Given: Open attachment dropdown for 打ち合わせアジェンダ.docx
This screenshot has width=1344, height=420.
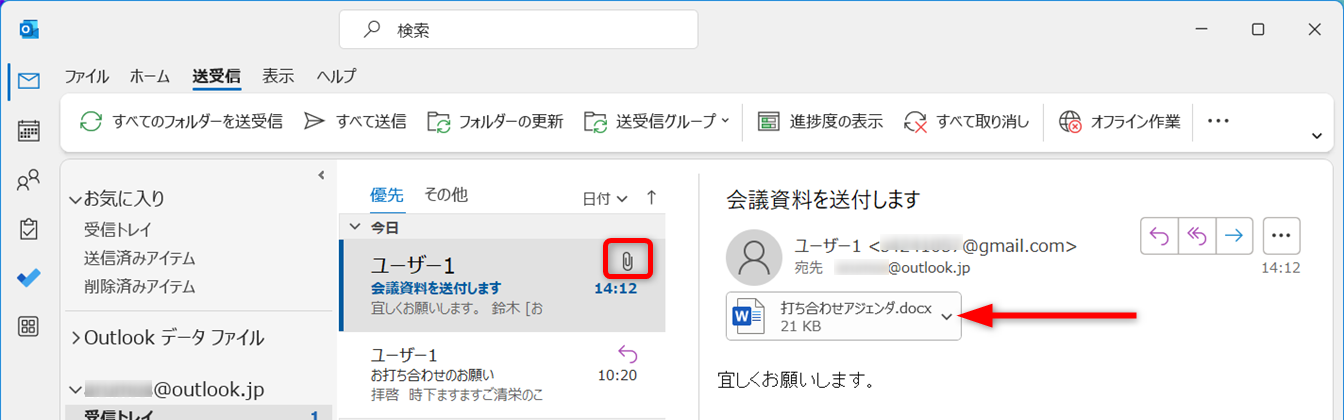Looking at the screenshot, I should (x=946, y=317).
